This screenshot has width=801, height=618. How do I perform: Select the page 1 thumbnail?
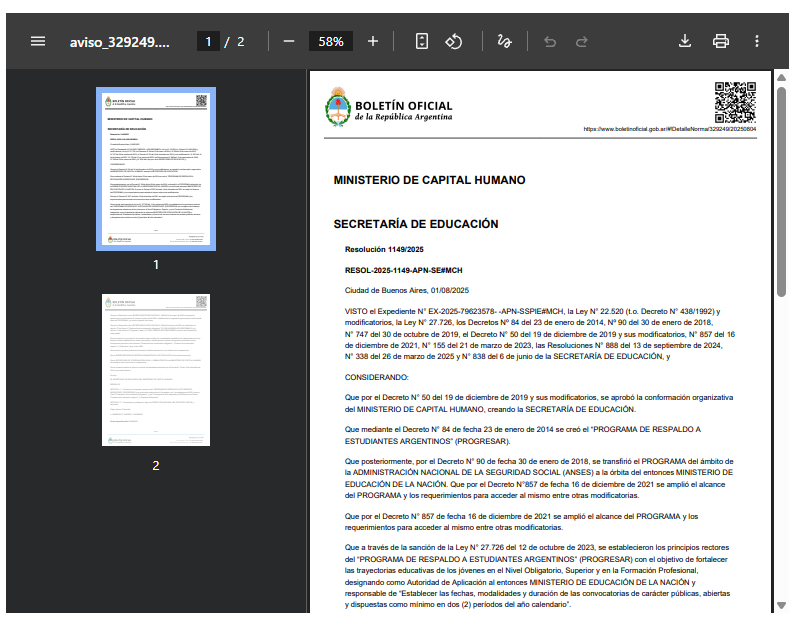(155, 169)
